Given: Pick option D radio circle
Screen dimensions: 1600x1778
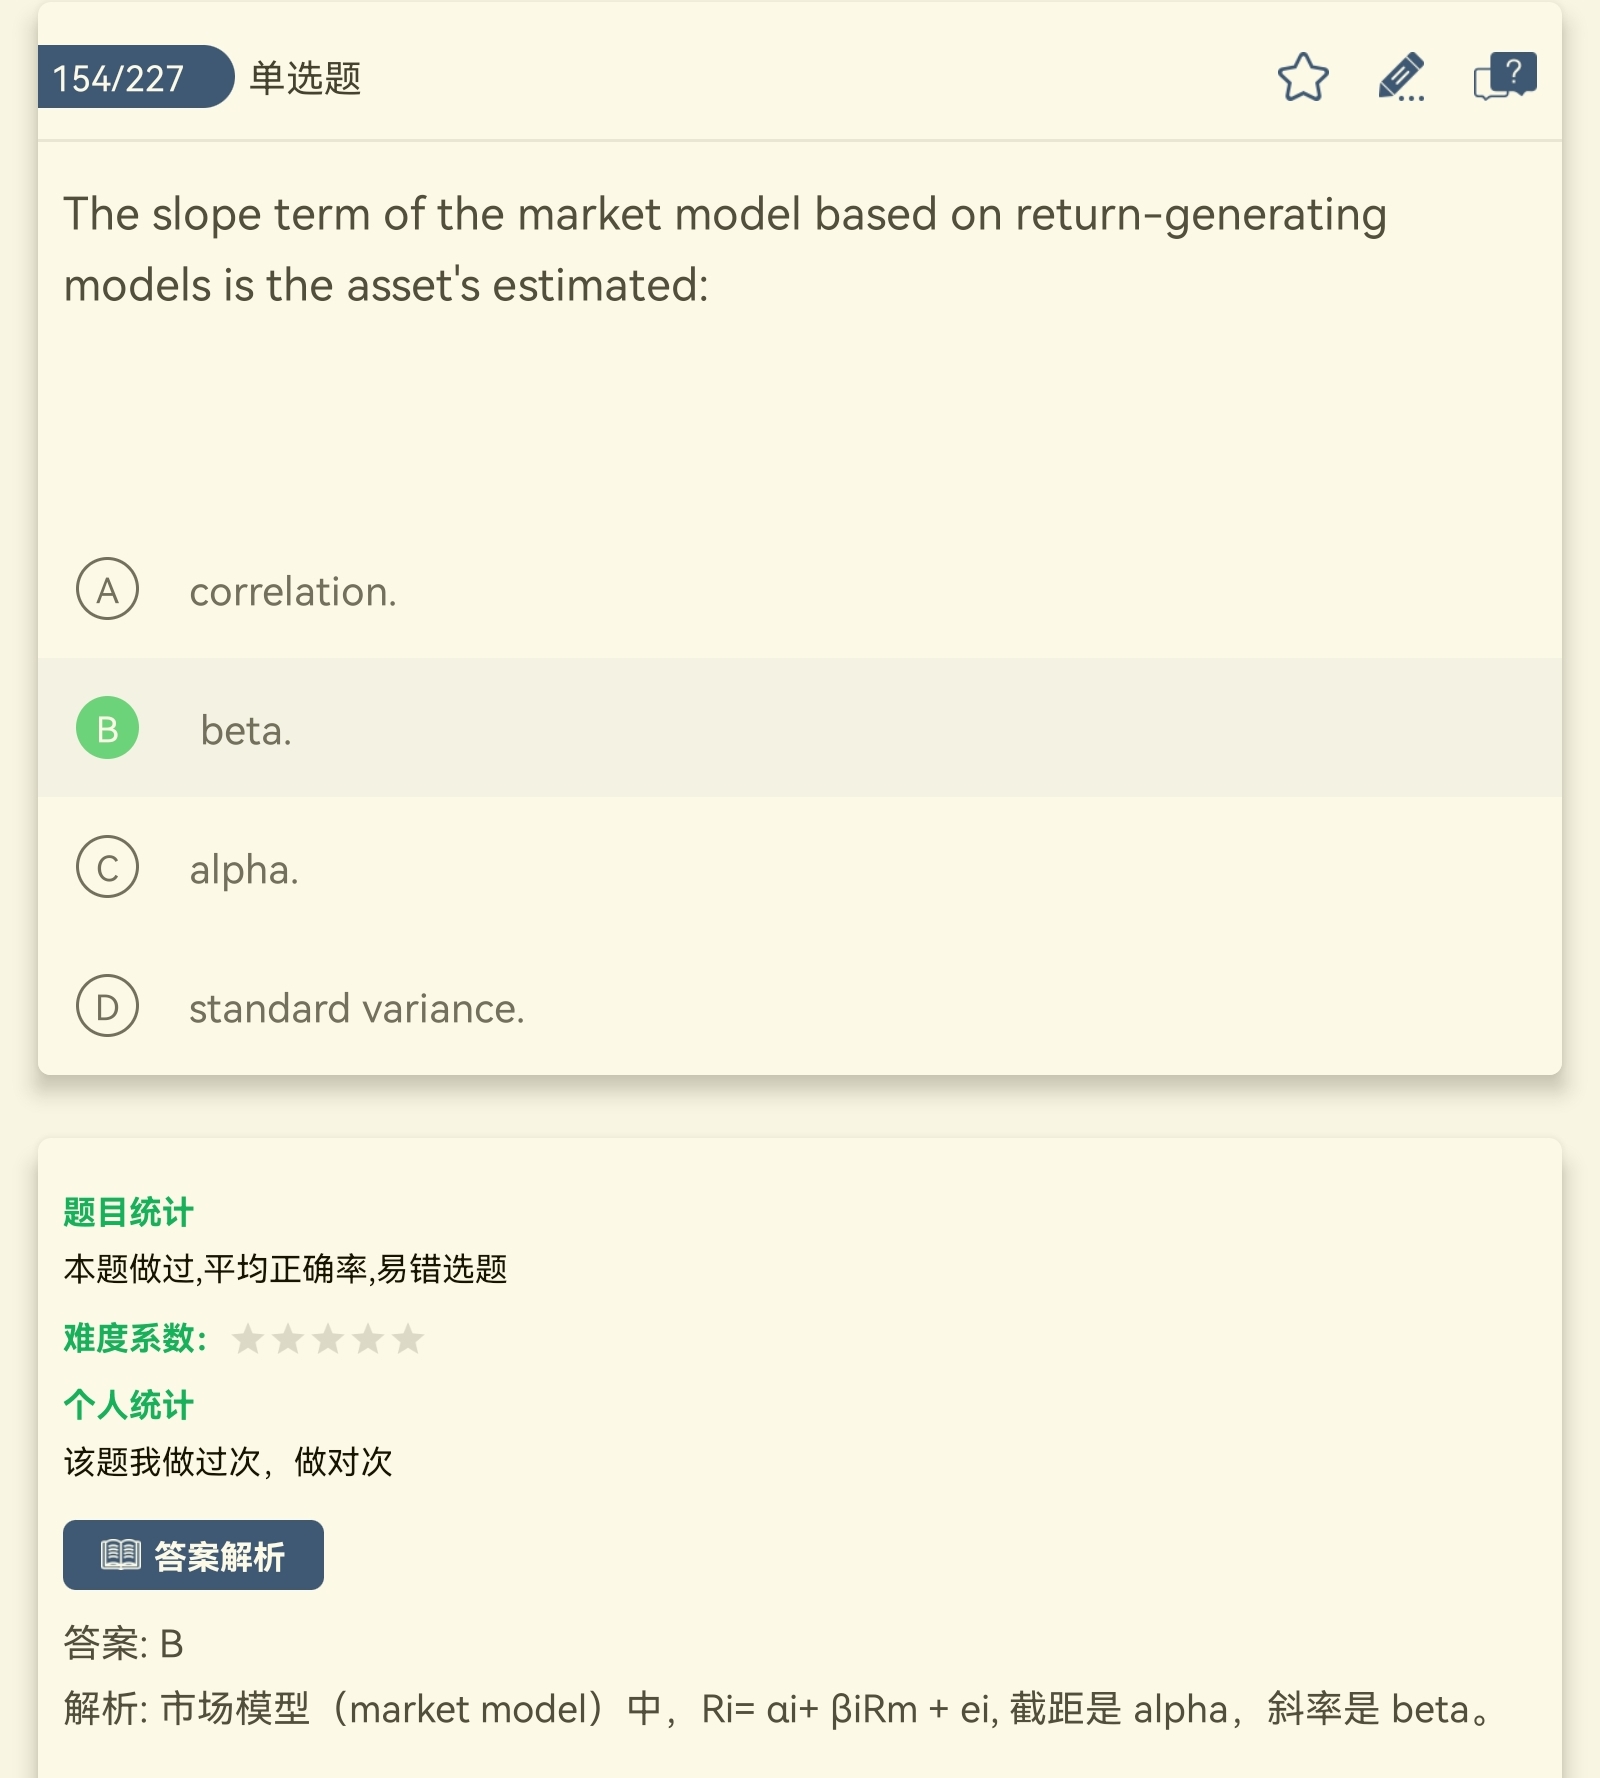Looking at the screenshot, I should coord(107,1006).
